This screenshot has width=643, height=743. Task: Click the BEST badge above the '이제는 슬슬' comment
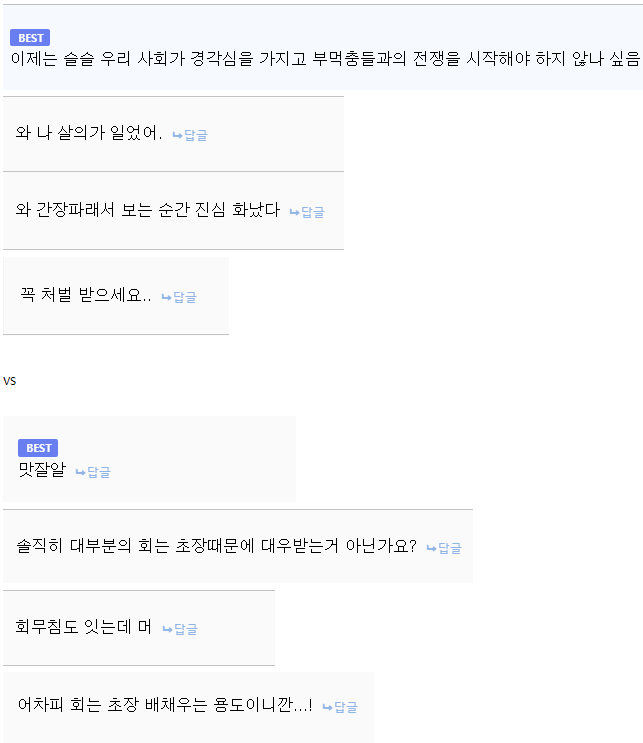[31, 38]
